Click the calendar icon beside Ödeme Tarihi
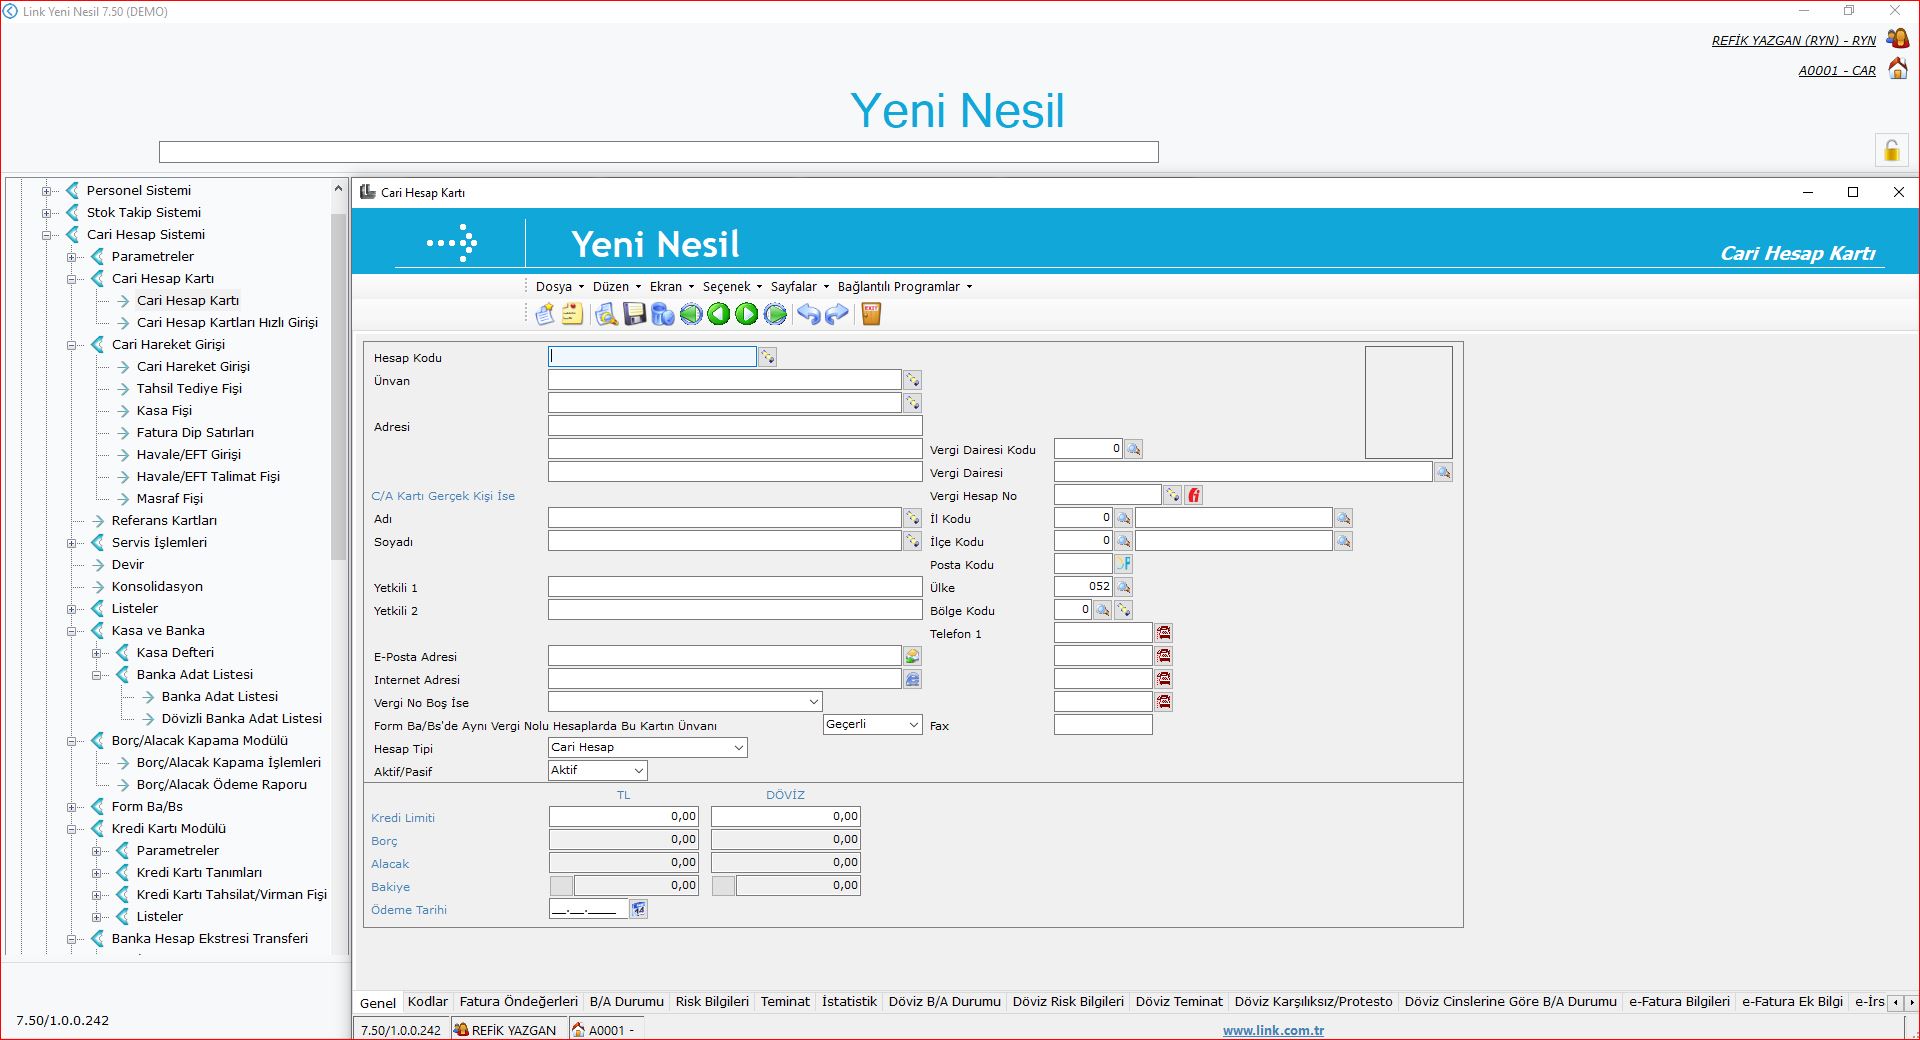The width and height of the screenshot is (1920, 1040). point(639,909)
